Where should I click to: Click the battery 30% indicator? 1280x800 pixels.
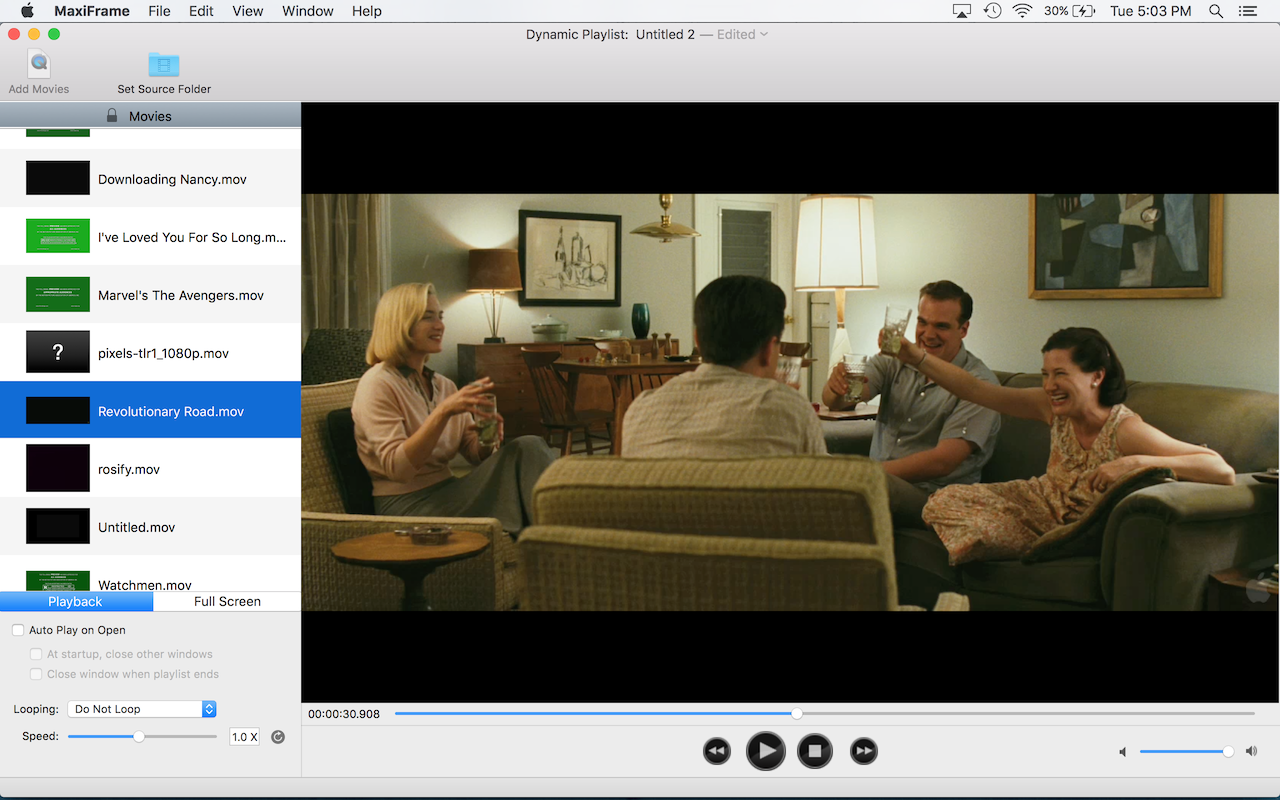point(1070,11)
